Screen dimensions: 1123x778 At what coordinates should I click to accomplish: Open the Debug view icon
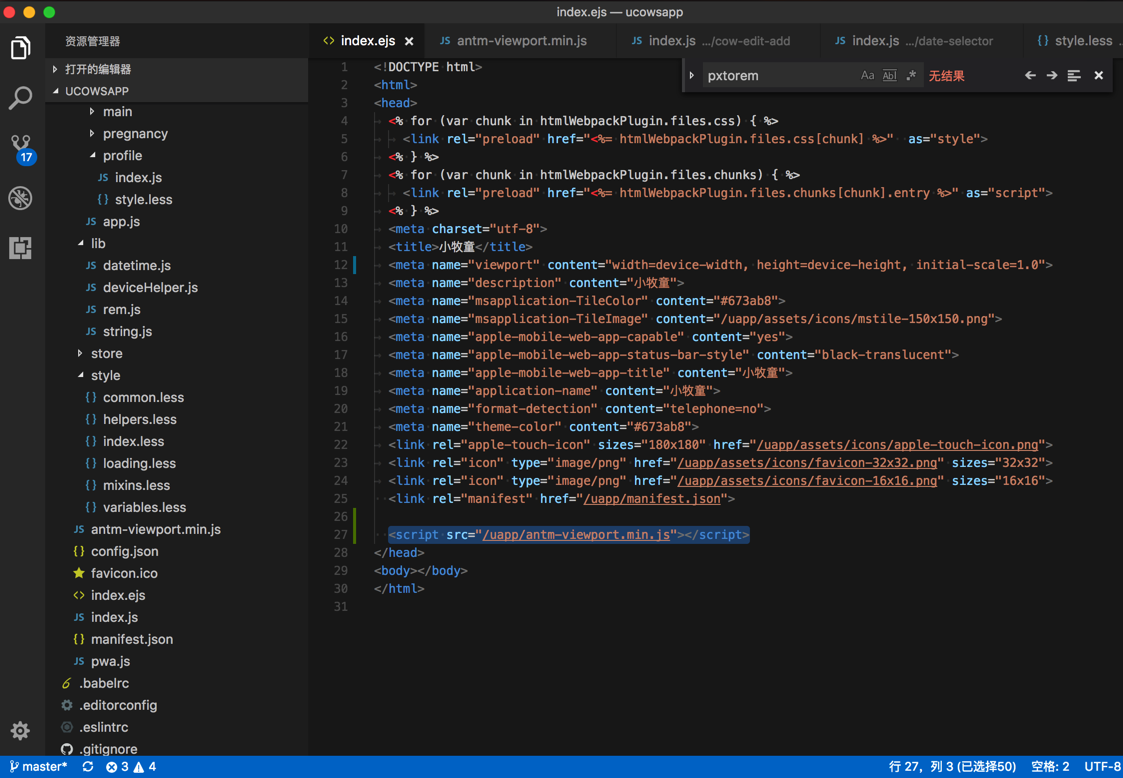pyautogui.click(x=20, y=198)
